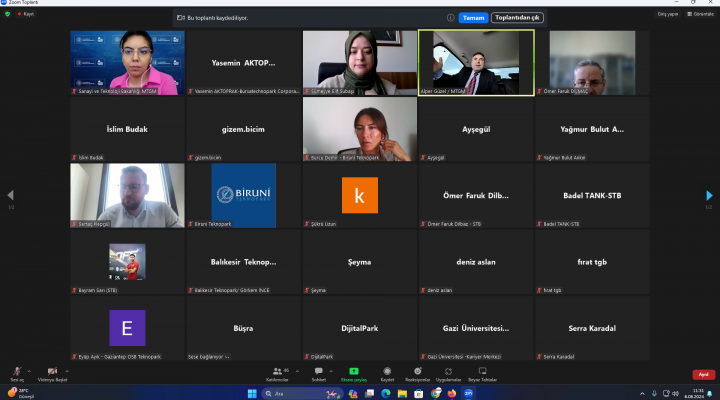The width and height of the screenshot is (720, 400).
Task: Open Chrome from taskbar
Action: click(435, 394)
